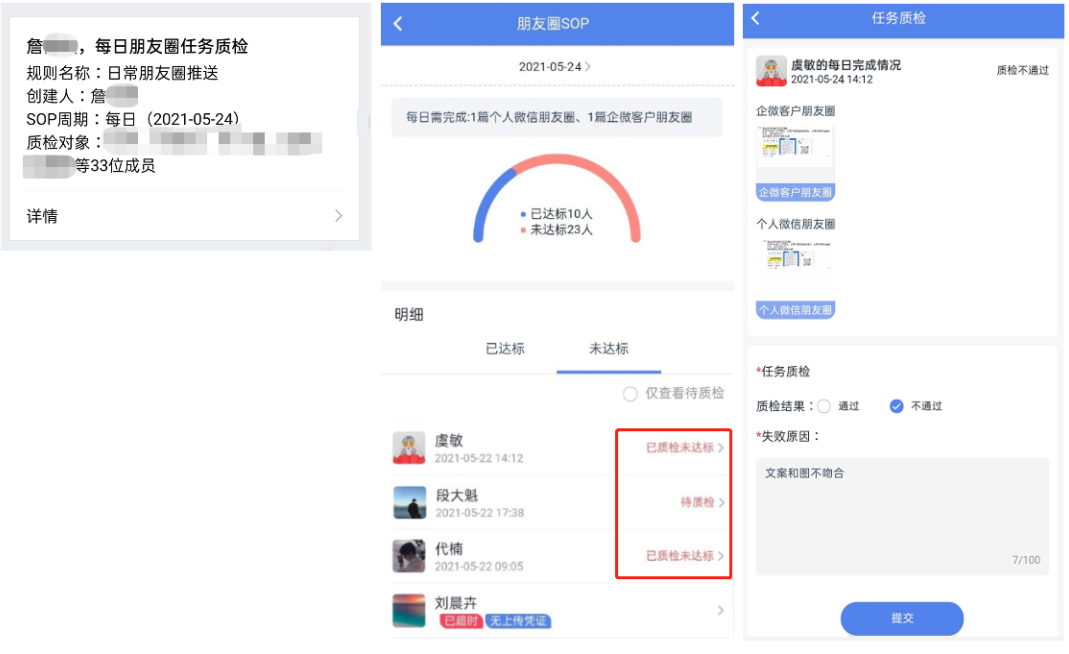Tap the 质检不通过 status label
The image size is (1069, 654).
coord(1022,70)
